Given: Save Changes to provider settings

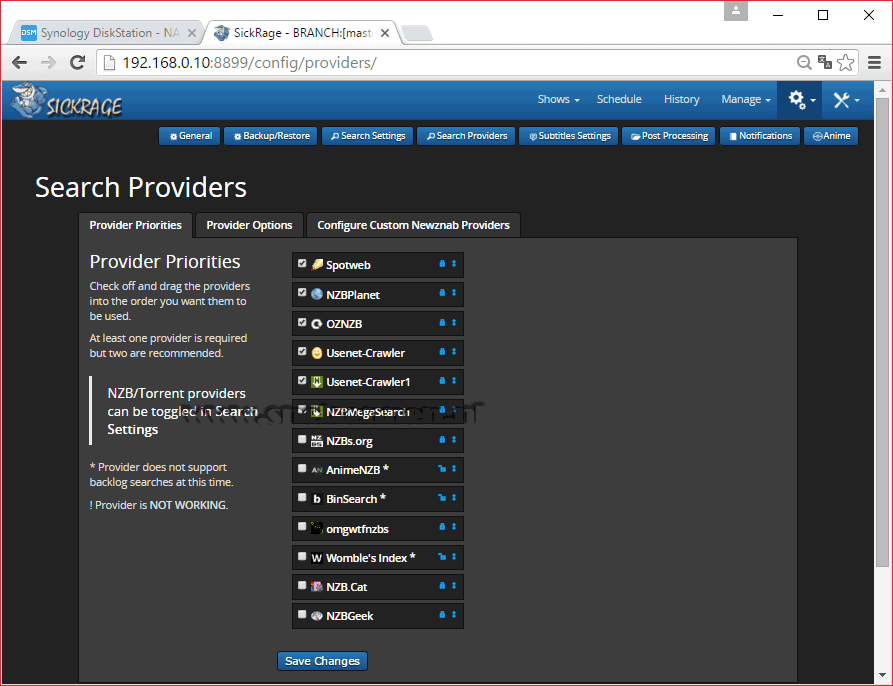Looking at the screenshot, I should (x=322, y=661).
